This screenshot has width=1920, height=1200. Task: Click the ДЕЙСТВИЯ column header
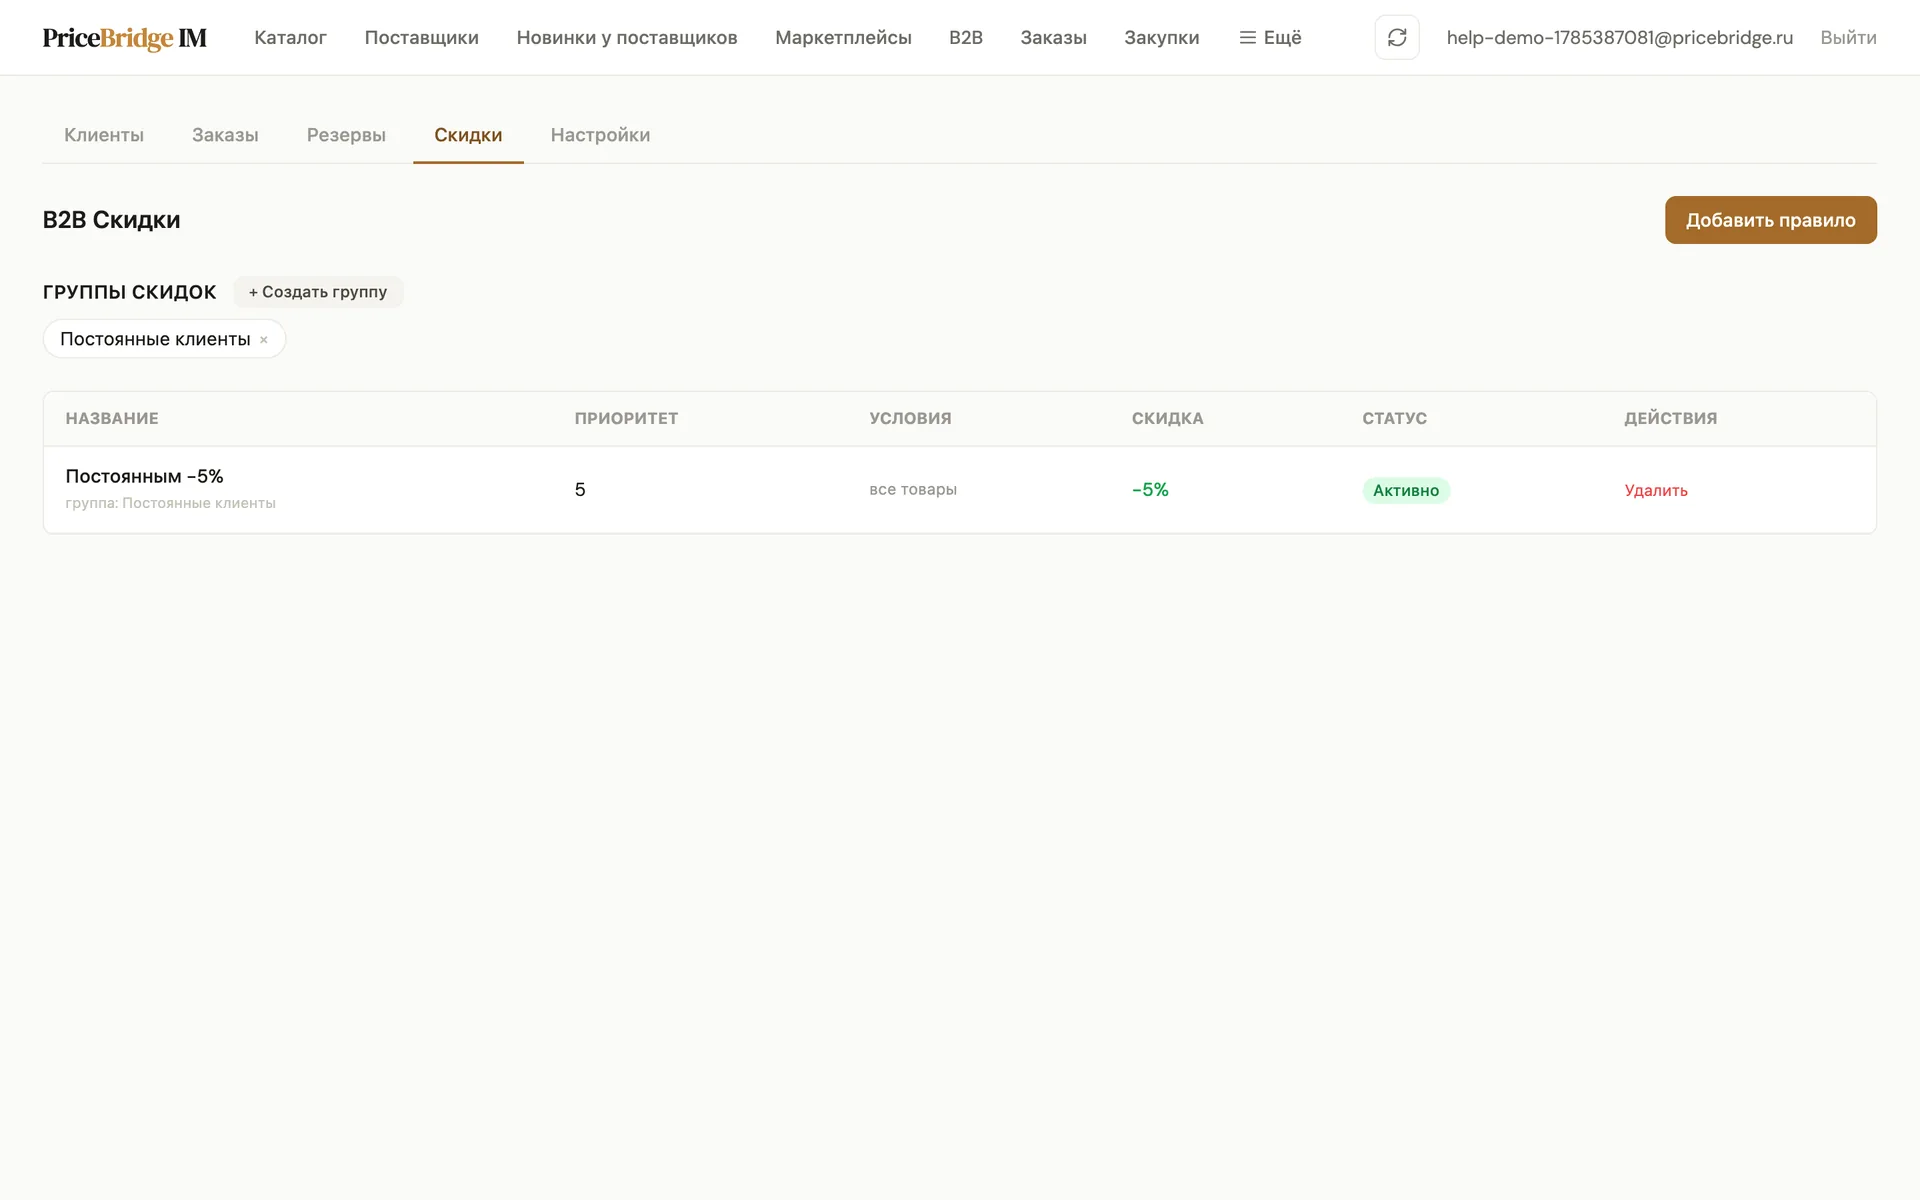point(1670,418)
